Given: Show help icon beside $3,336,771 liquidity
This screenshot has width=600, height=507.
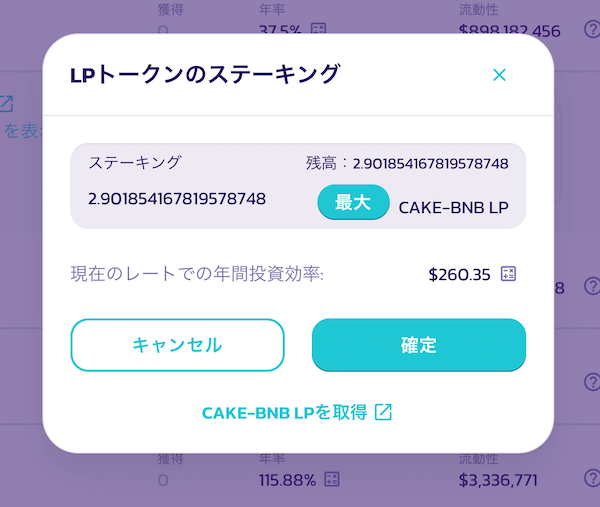Looking at the screenshot, I should [x=592, y=478].
